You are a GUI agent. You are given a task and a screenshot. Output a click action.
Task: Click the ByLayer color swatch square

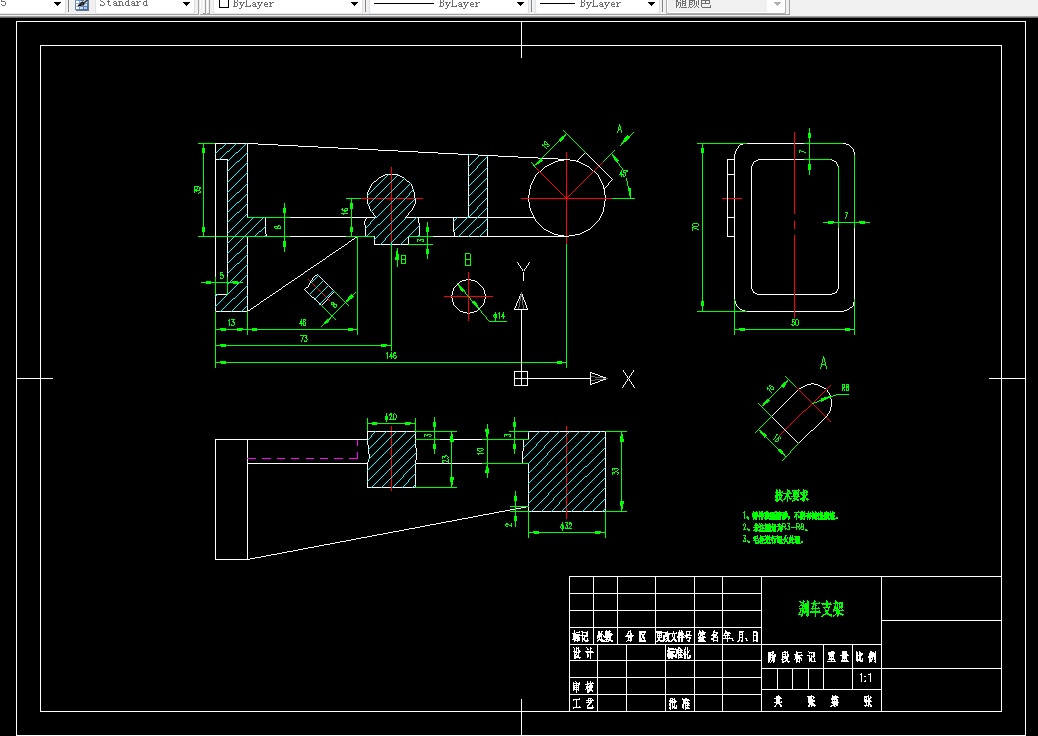[224, 3]
